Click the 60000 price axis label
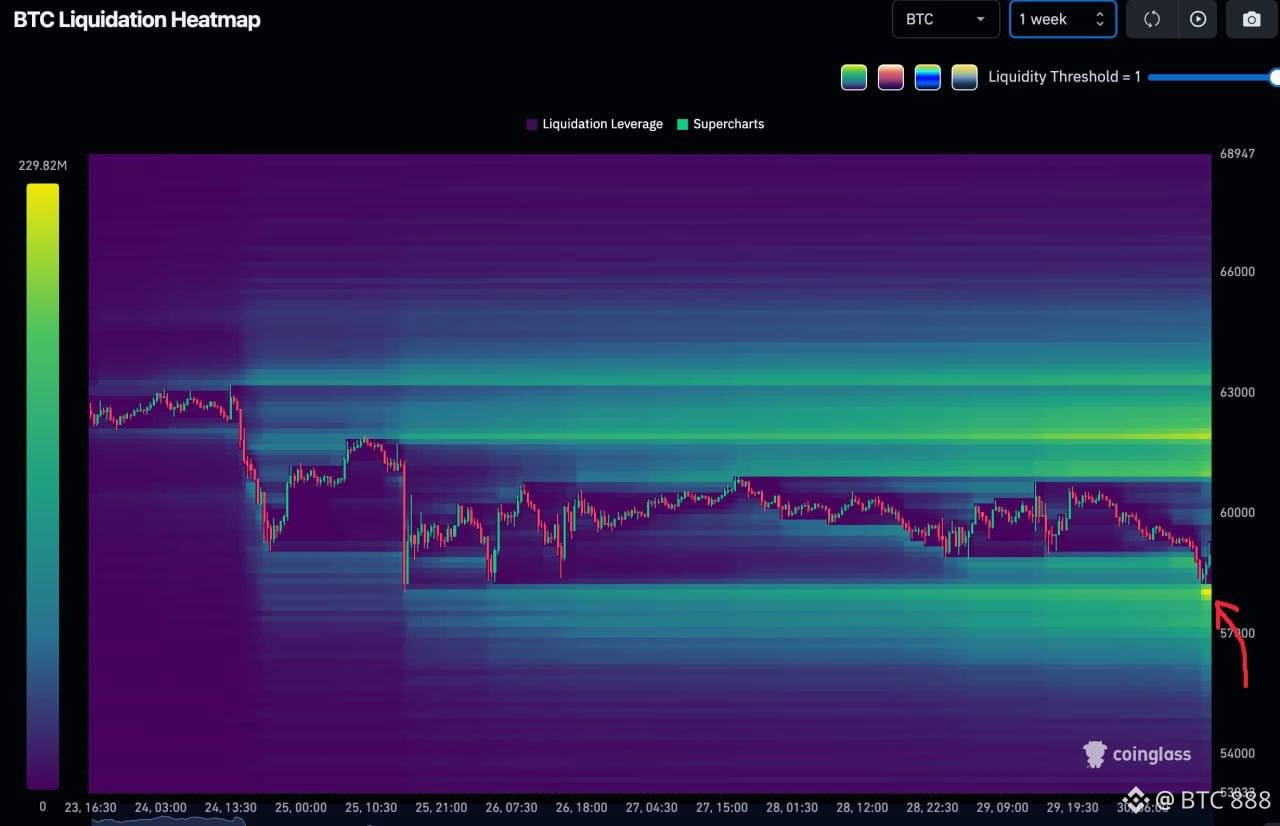The width and height of the screenshot is (1280, 826). 1237,512
